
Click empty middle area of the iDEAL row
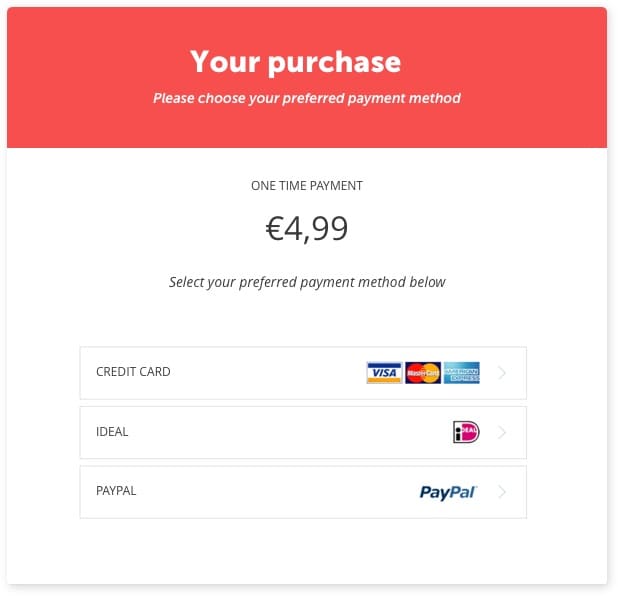[288, 432]
